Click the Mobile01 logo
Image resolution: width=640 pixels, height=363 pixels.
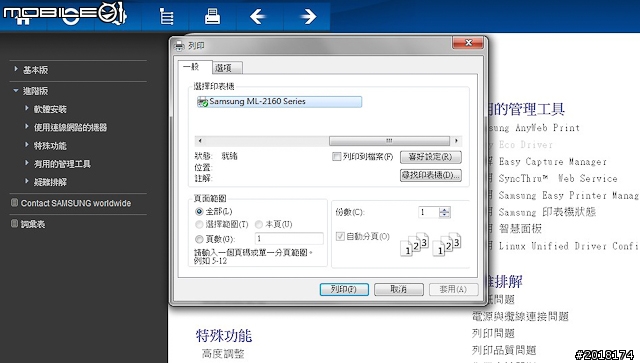pos(65,13)
